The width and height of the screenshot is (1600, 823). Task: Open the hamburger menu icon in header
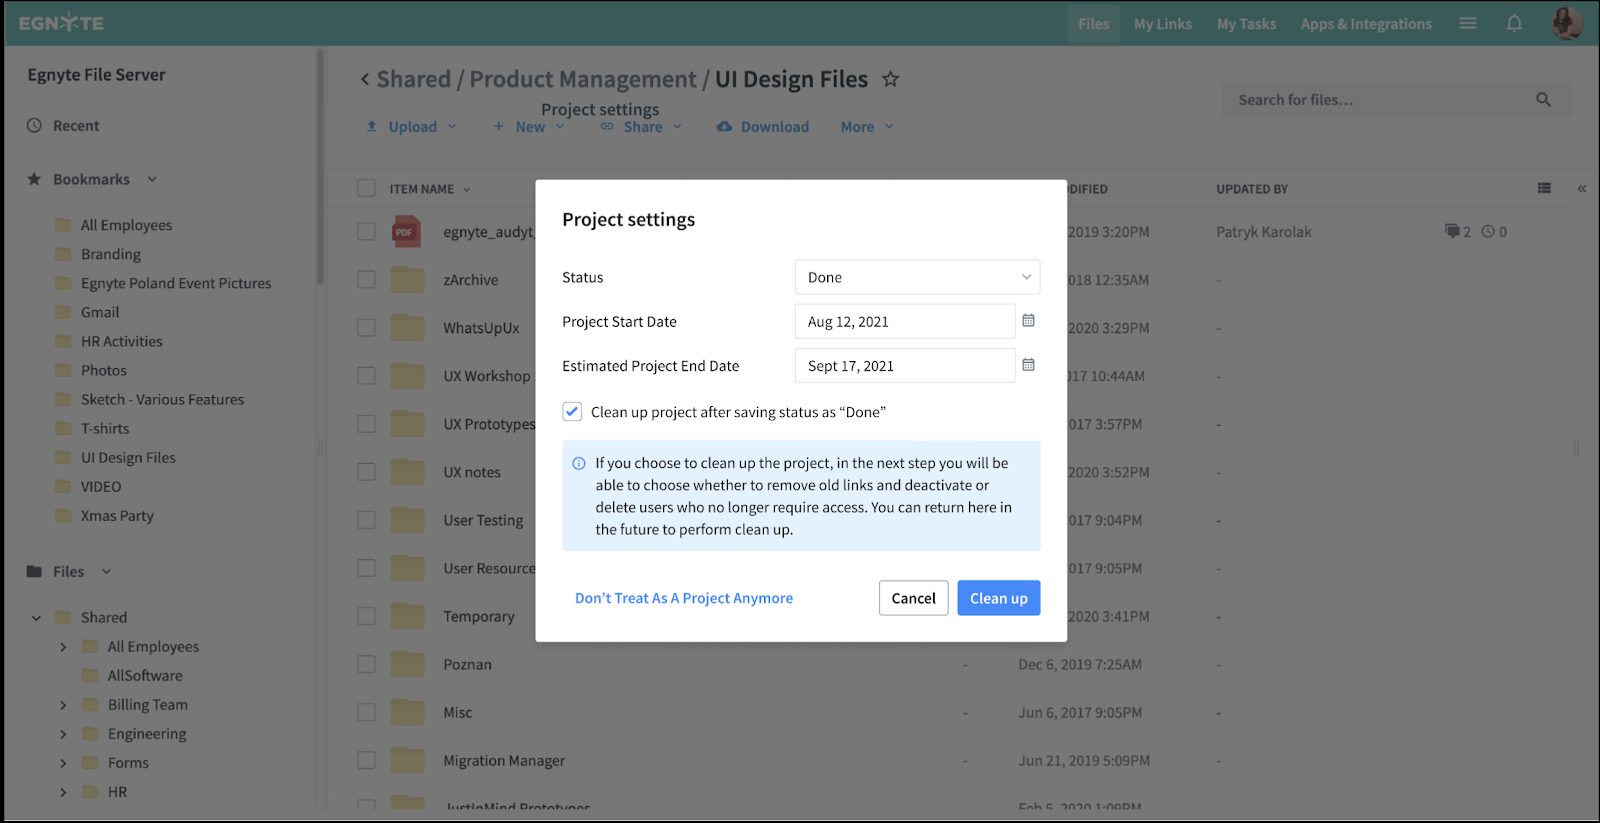pos(1468,23)
